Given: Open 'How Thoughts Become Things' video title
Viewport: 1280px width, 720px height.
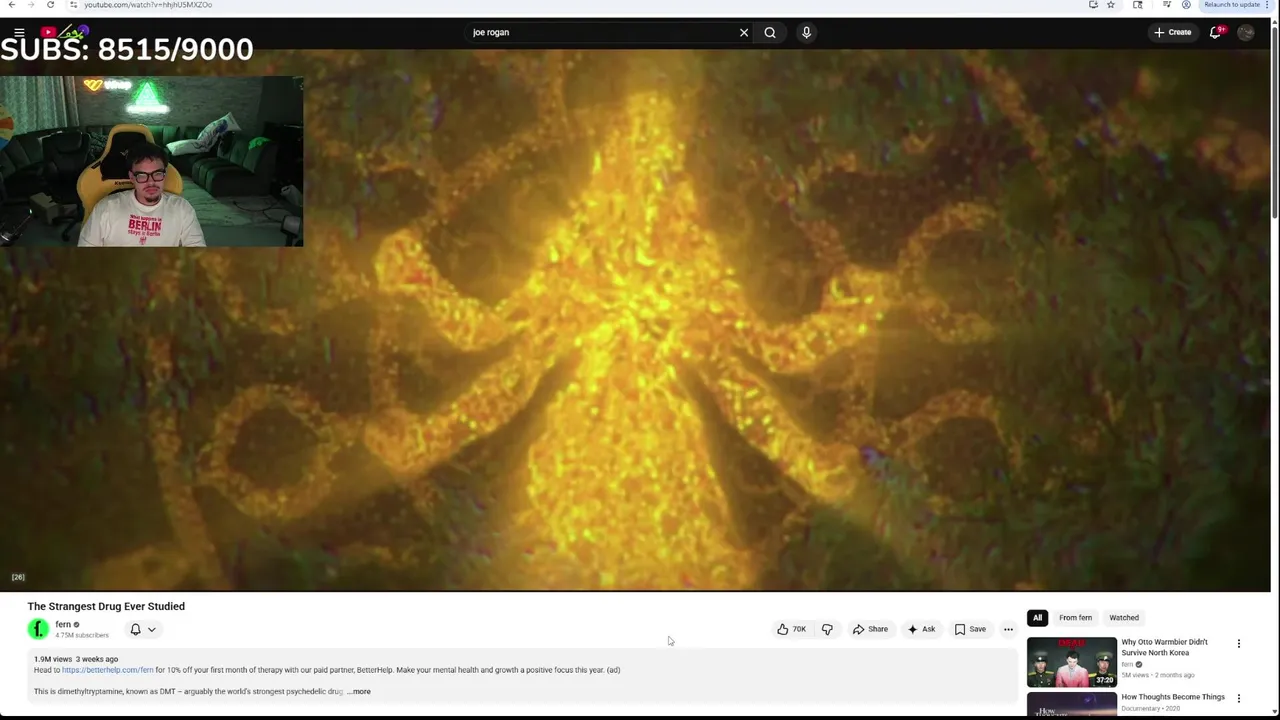Looking at the screenshot, I should [1173, 697].
